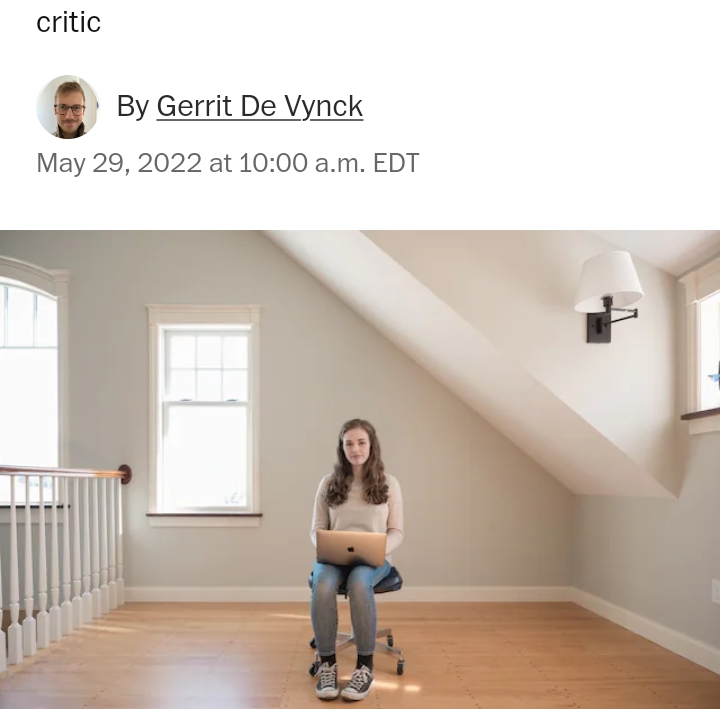Click the gray sneakers in the photo
720x709 pixels.
click(x=343, y=682)
